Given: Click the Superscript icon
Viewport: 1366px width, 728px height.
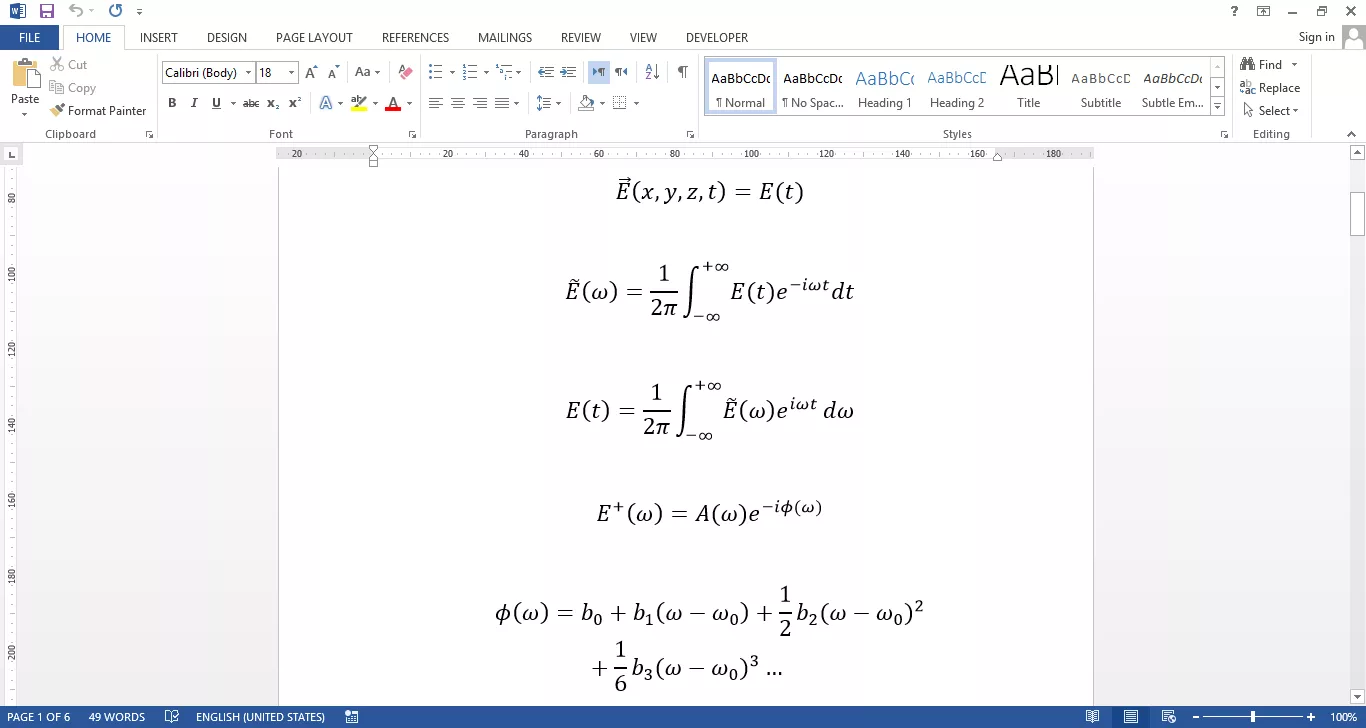Looking at the screenshot, I should tap(295, 103).
